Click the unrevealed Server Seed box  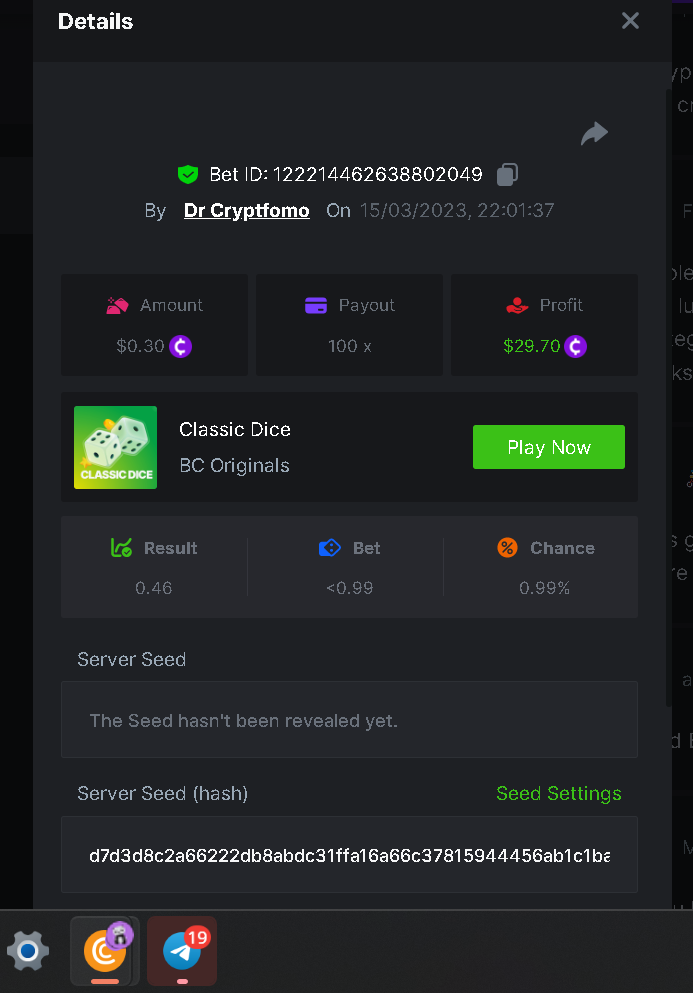[x=349, y=720]
